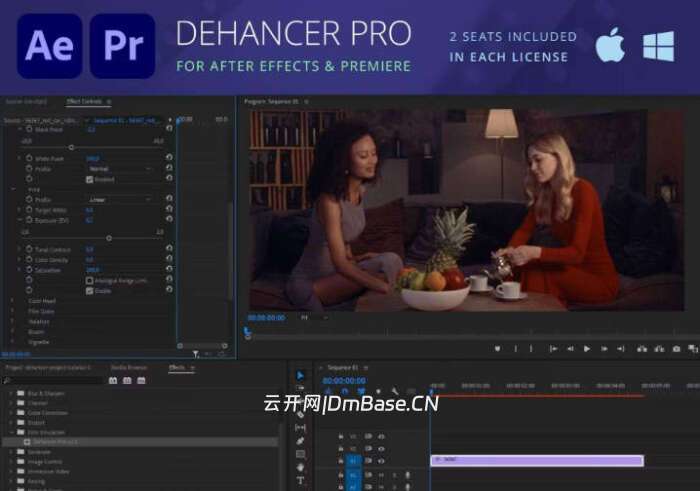
Task: Expand the Halation section
Action: tap(12, 321)
